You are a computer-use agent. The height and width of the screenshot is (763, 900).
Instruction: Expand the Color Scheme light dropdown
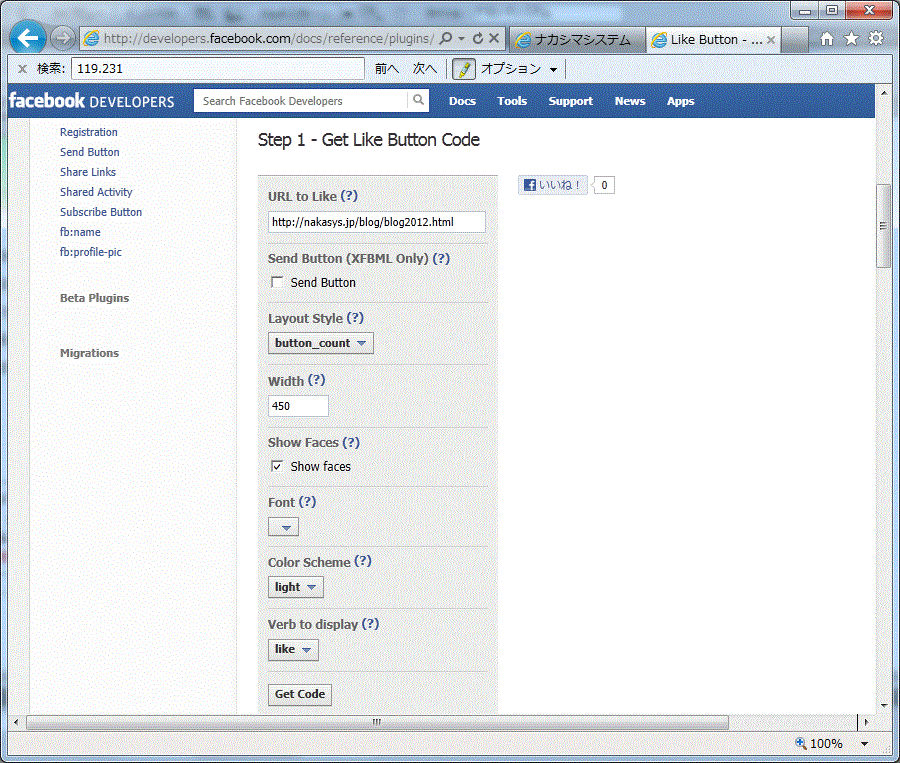point(295,587)
